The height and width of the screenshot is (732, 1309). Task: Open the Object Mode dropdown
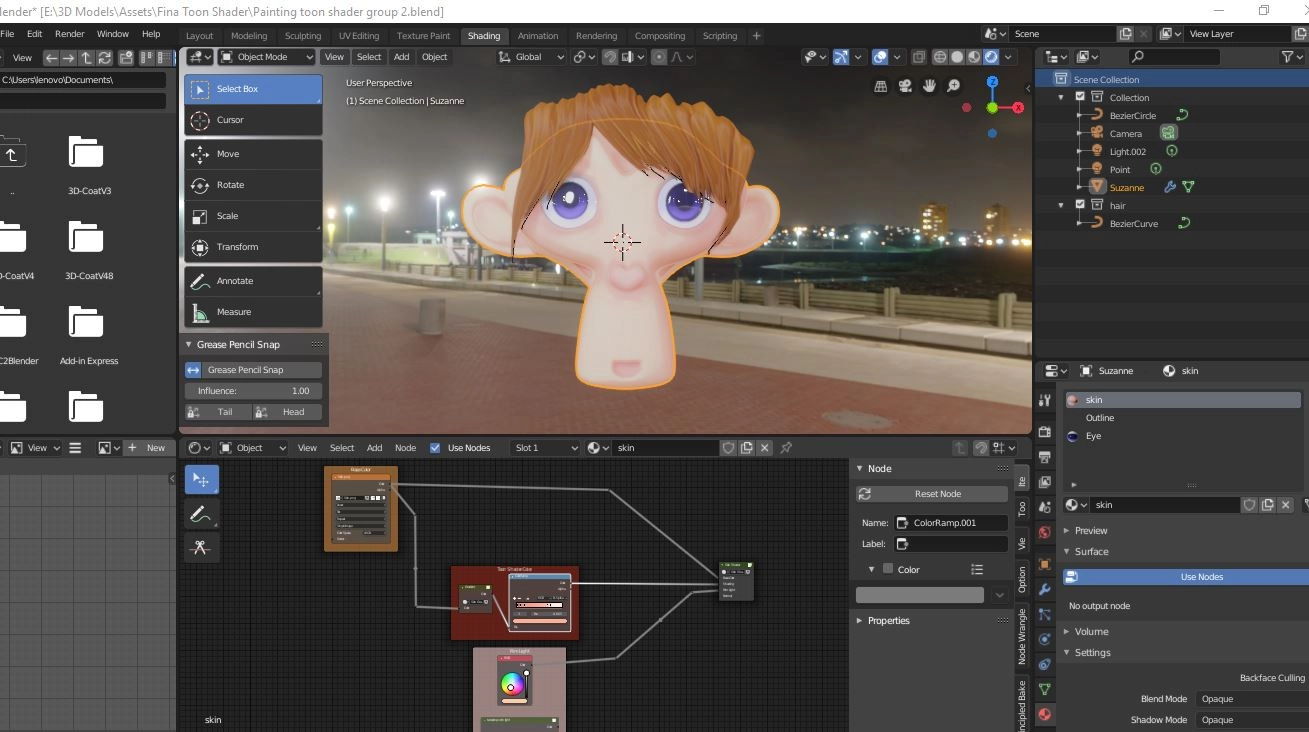point(266,57)
